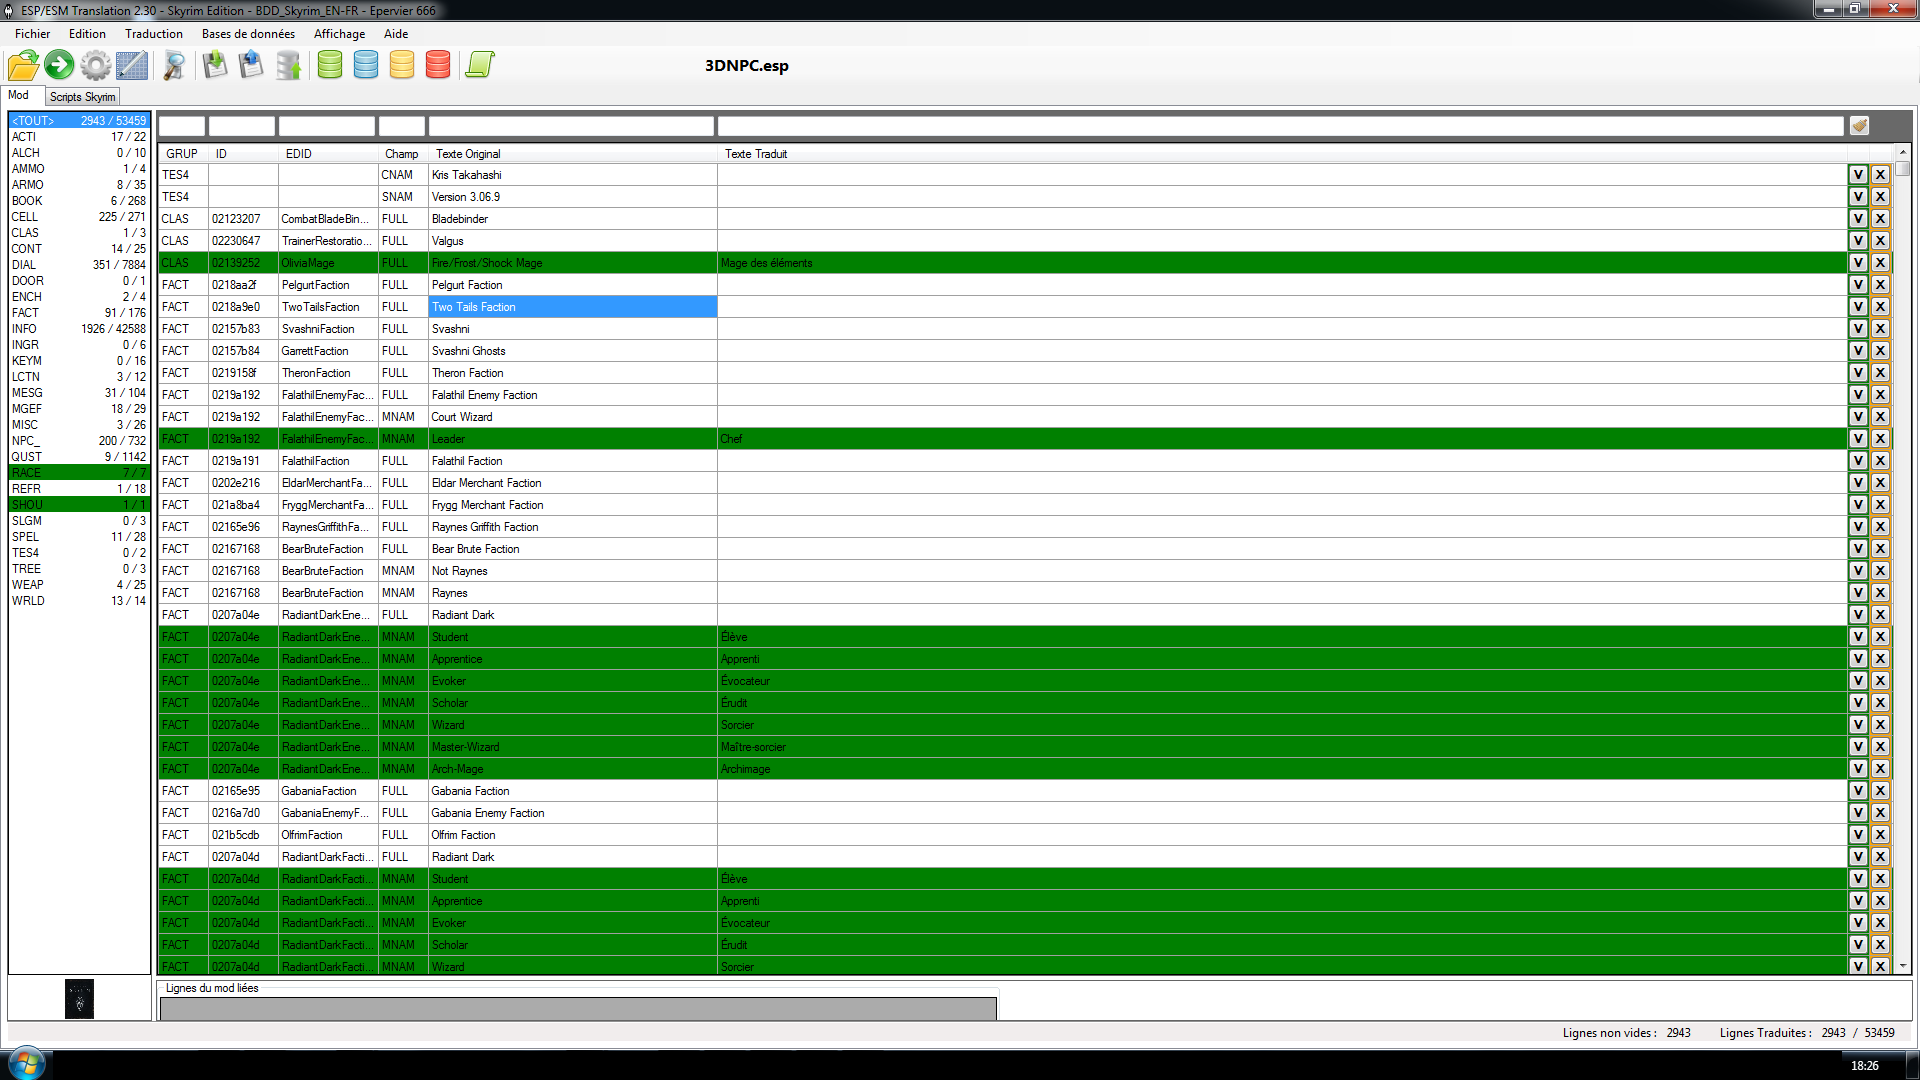Sort by the Texte Original column header

tap(573, 154)
